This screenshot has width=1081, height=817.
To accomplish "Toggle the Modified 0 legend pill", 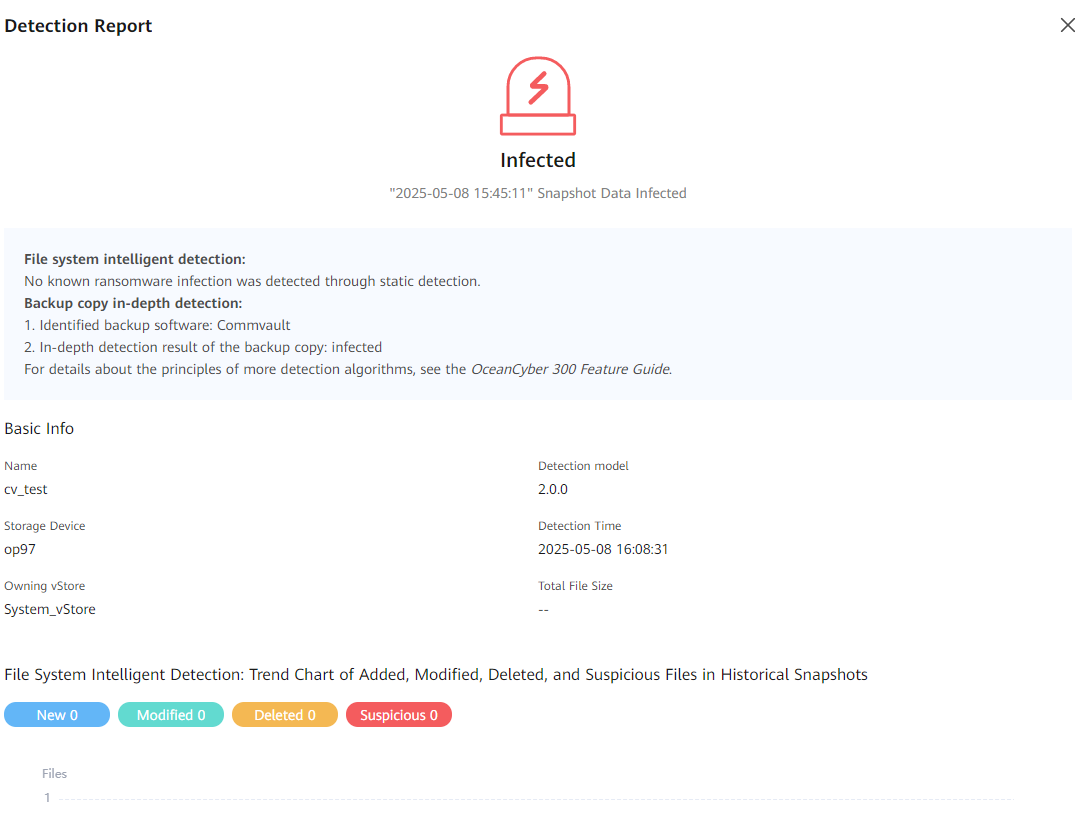I will (x=171, y=715).
